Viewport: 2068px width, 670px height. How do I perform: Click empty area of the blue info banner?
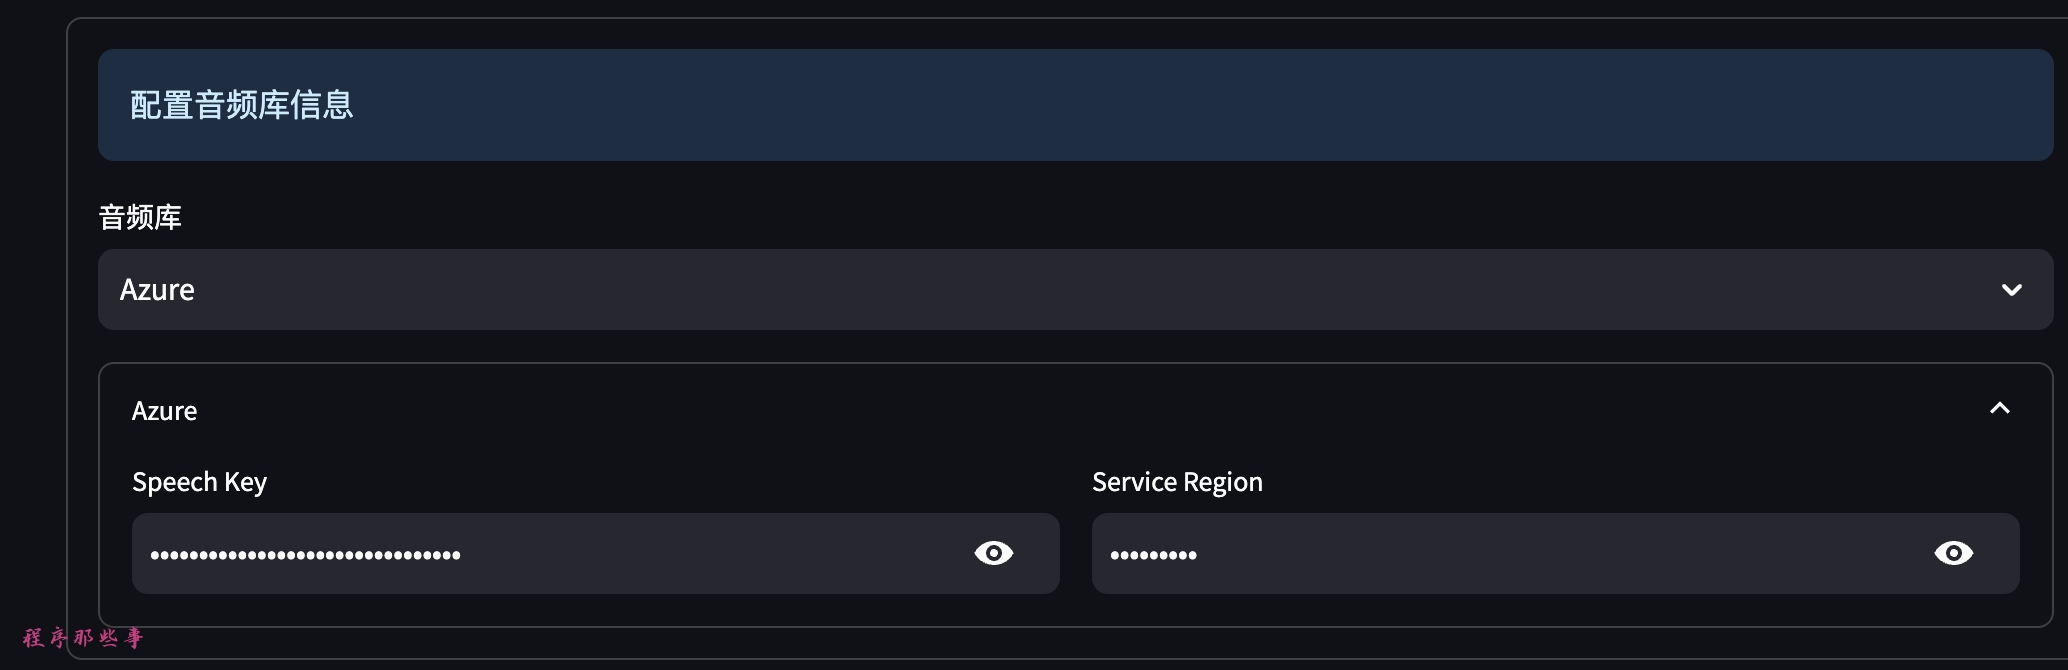tap(1200, 105)
